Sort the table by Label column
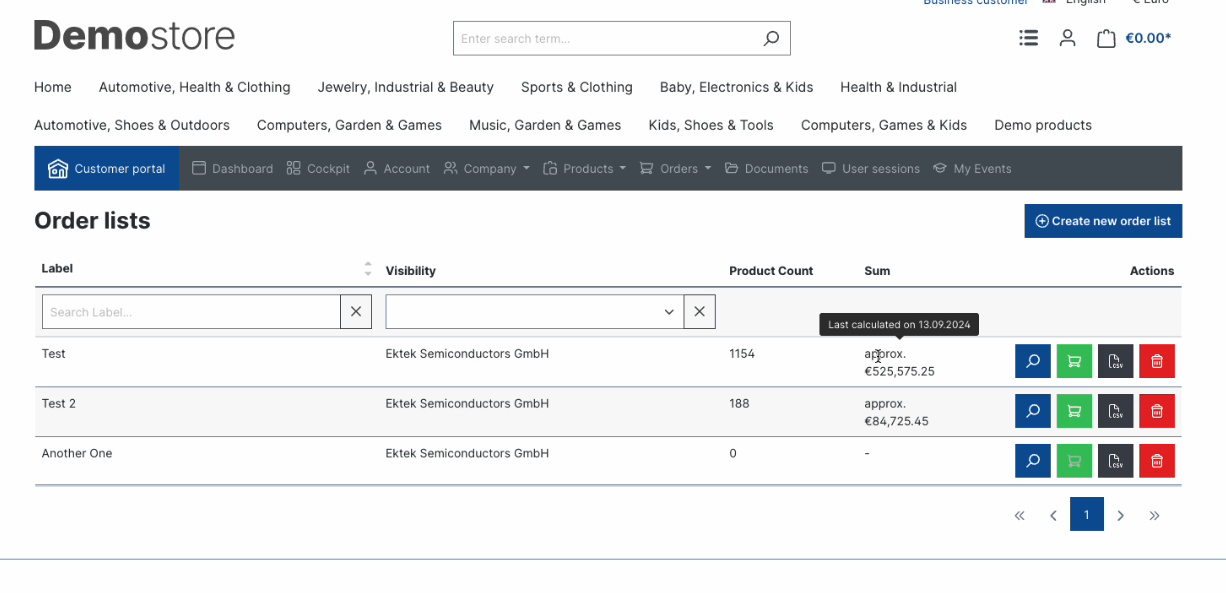The image size is (1226, 593). tap(367, 269)
